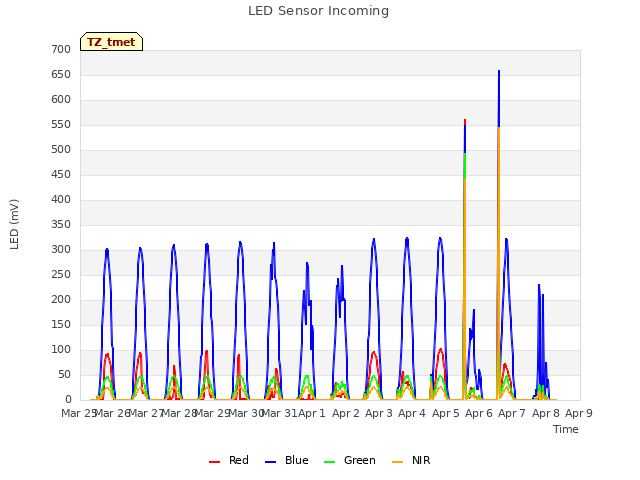The width and height of the screenshot is (640, 480).
Task: Click the 100 y-axis tick label
Action: click(61, 349)
